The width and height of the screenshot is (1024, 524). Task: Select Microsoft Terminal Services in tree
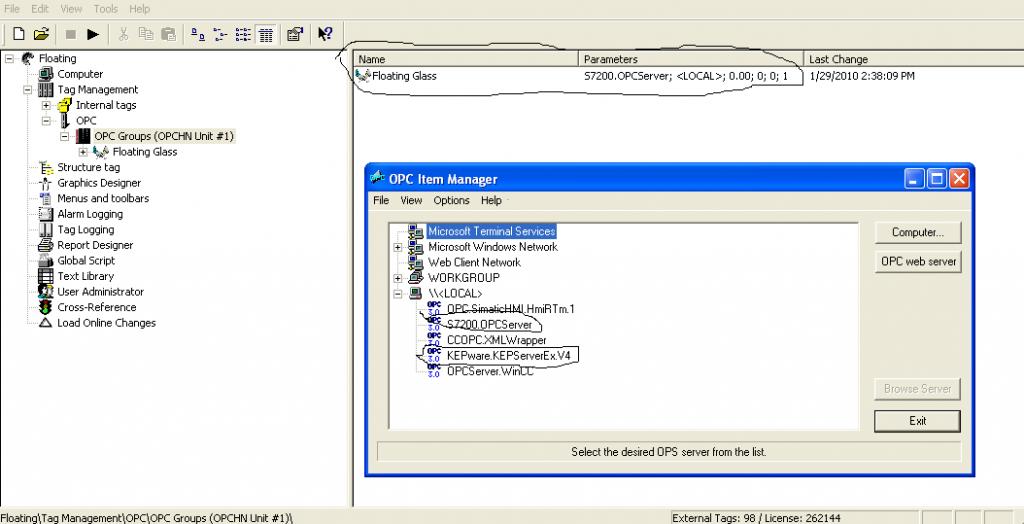pyautogui.click(x=492, y=231)
